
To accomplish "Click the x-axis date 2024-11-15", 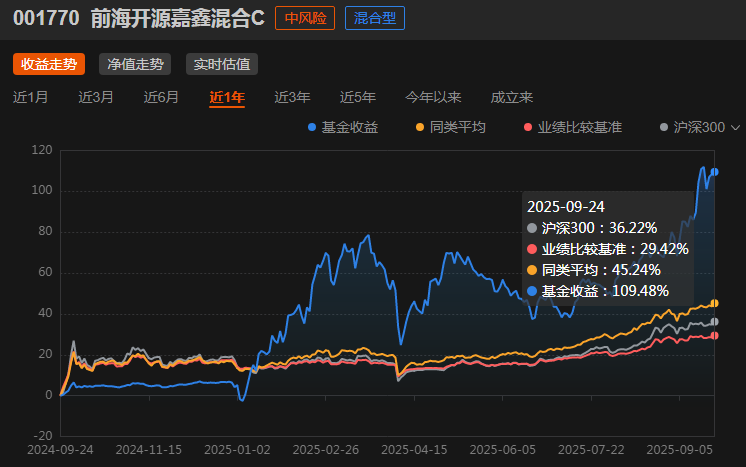I will point(149,450).
